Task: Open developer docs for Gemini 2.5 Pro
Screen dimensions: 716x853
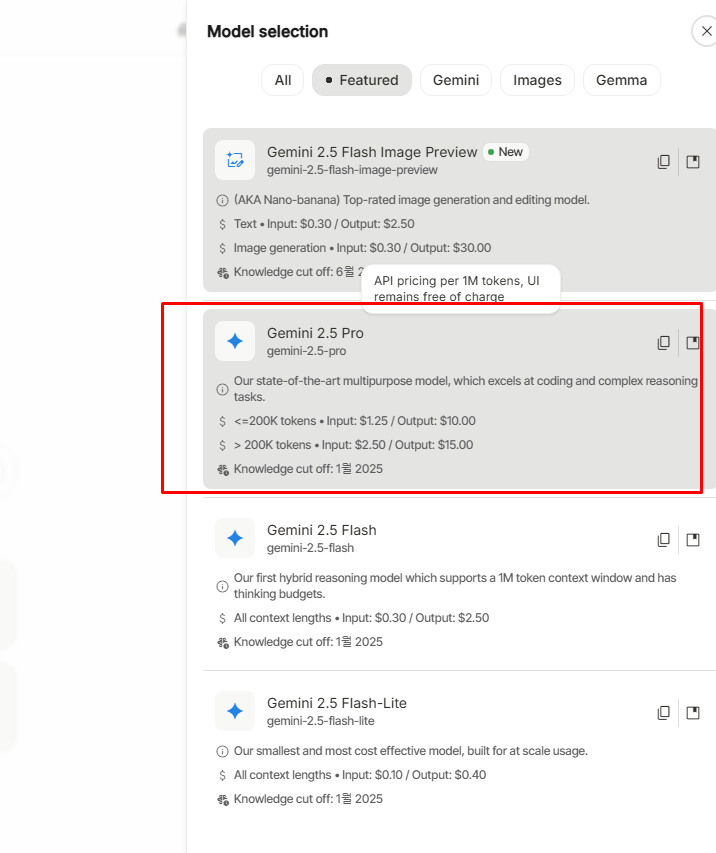Action: [693, 343]
